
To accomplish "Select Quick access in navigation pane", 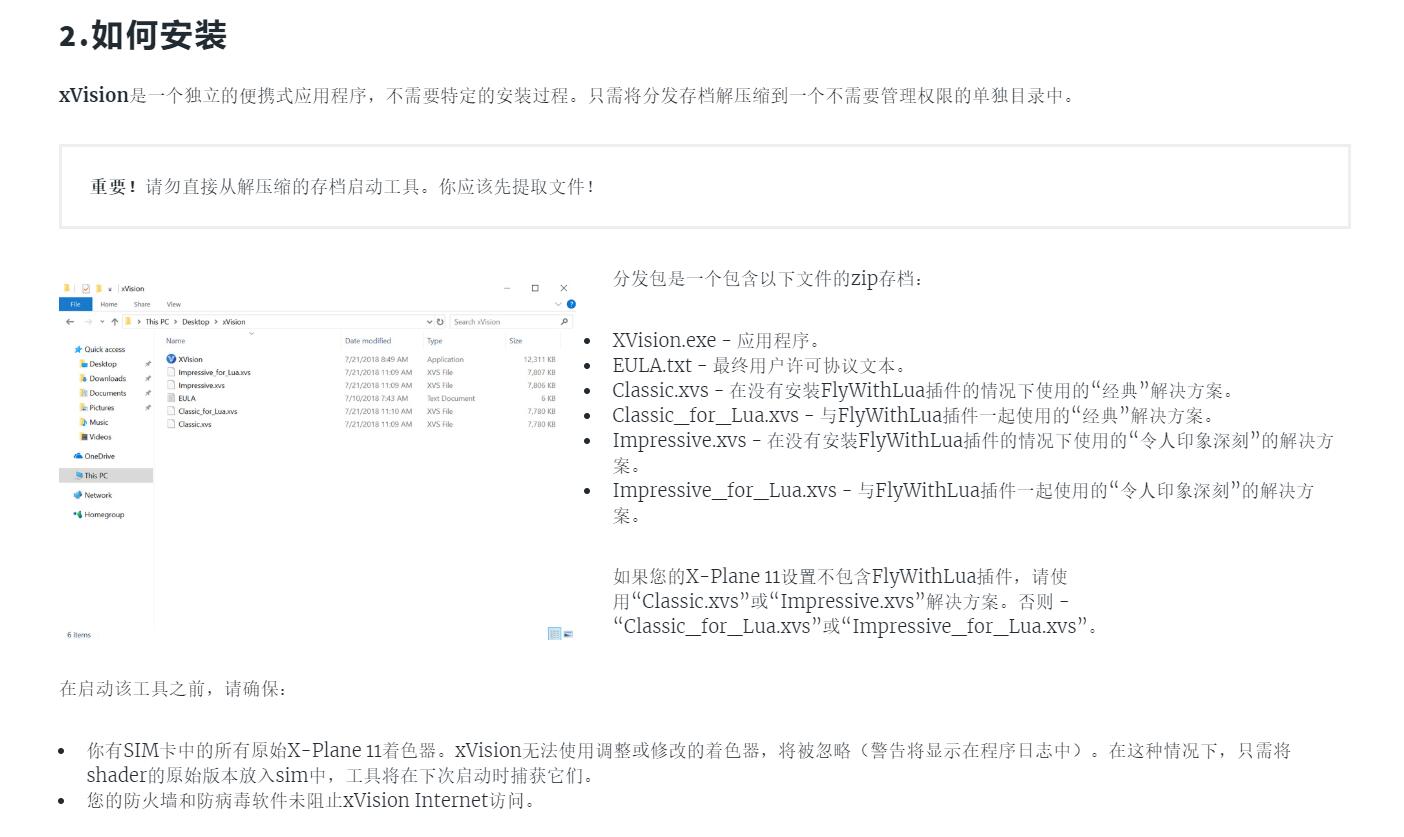I will click(x=100, y=349).
